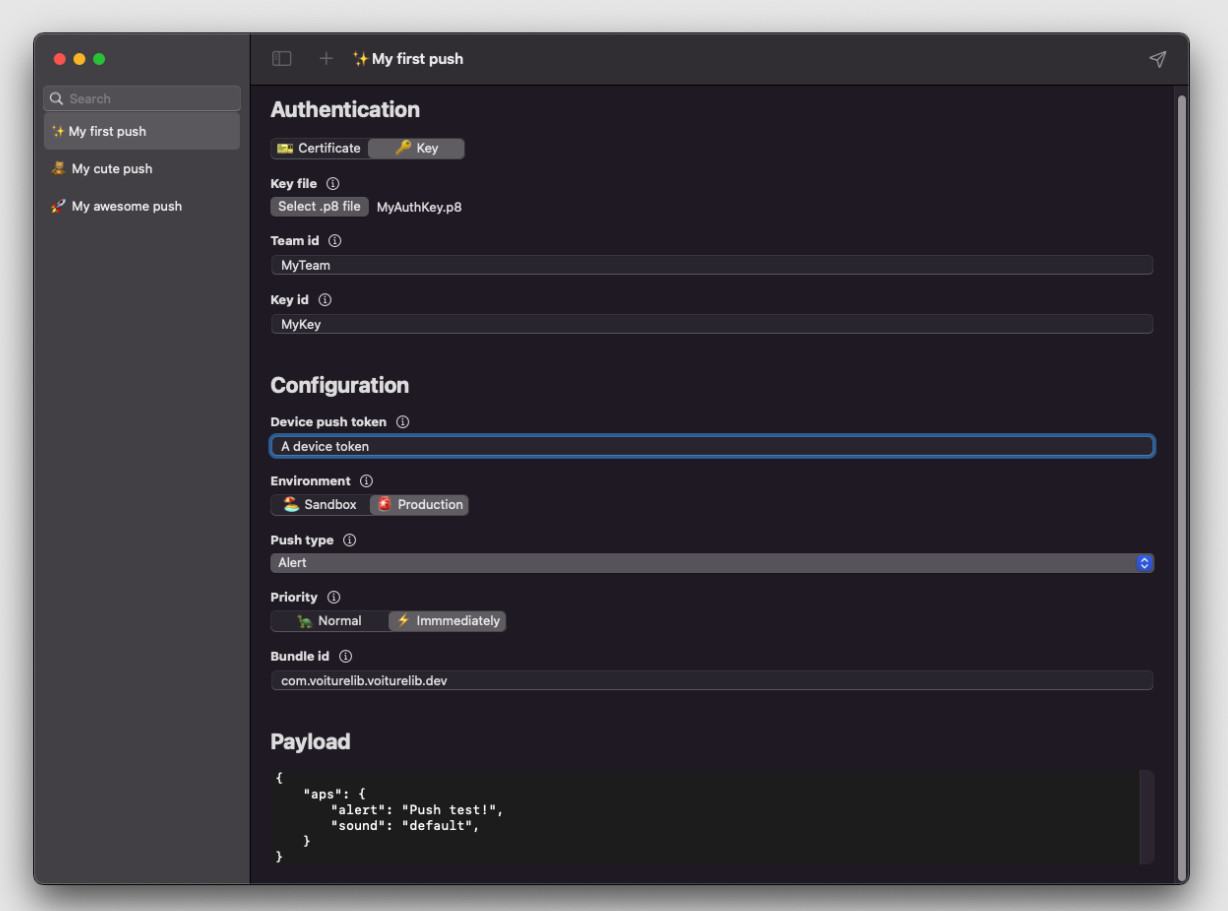Screen dimensions: 1228x911
Task: Open My awesome push in sidebar
Action: pos(142,206)
